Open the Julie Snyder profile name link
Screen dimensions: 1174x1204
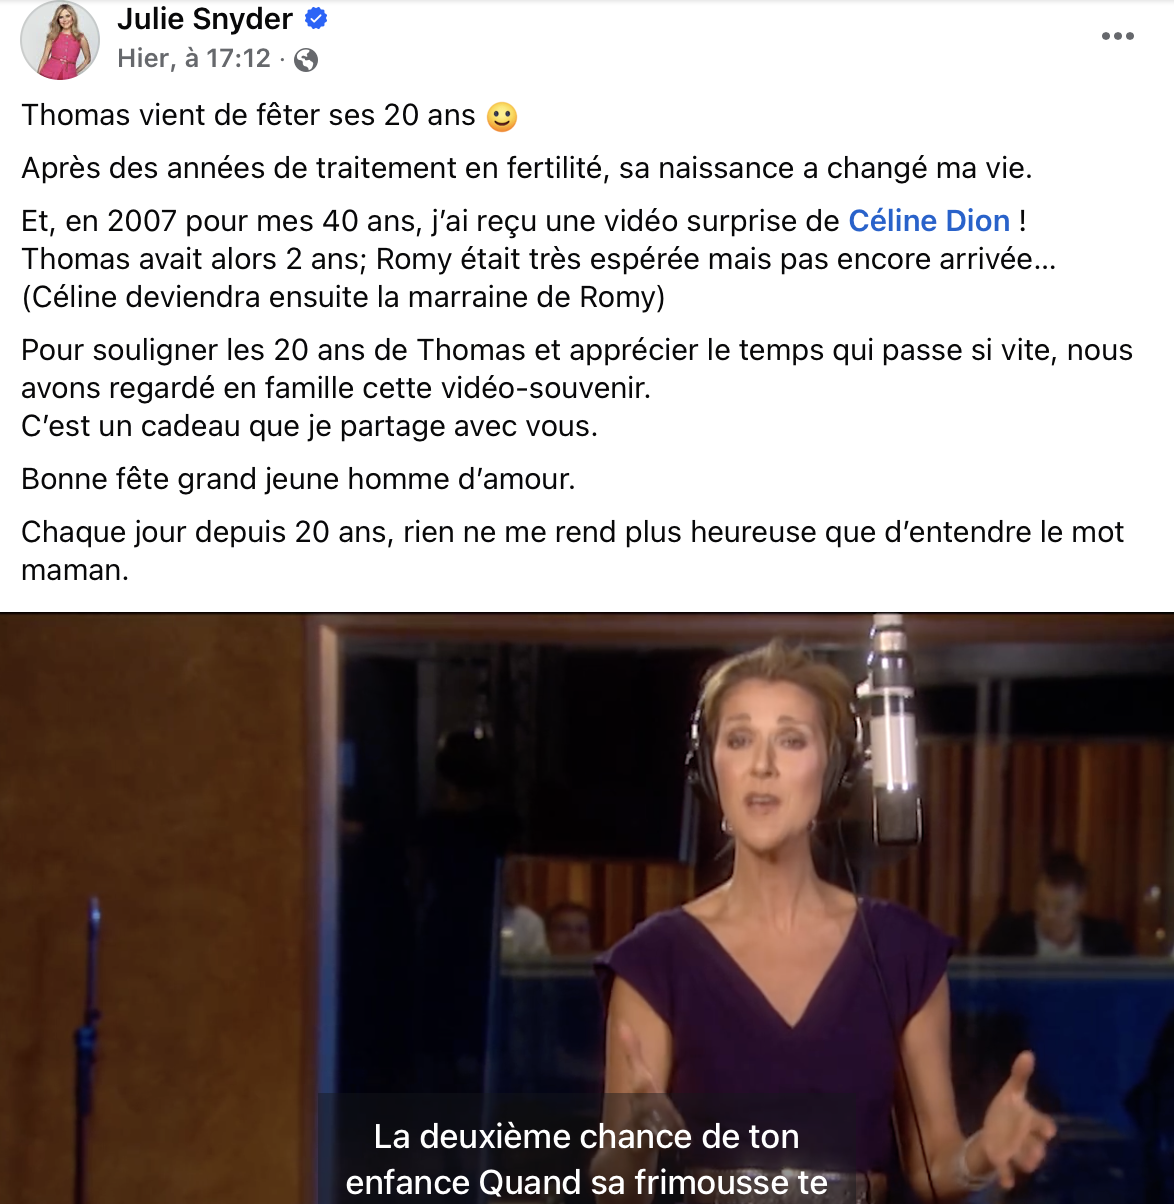(205, 18)
